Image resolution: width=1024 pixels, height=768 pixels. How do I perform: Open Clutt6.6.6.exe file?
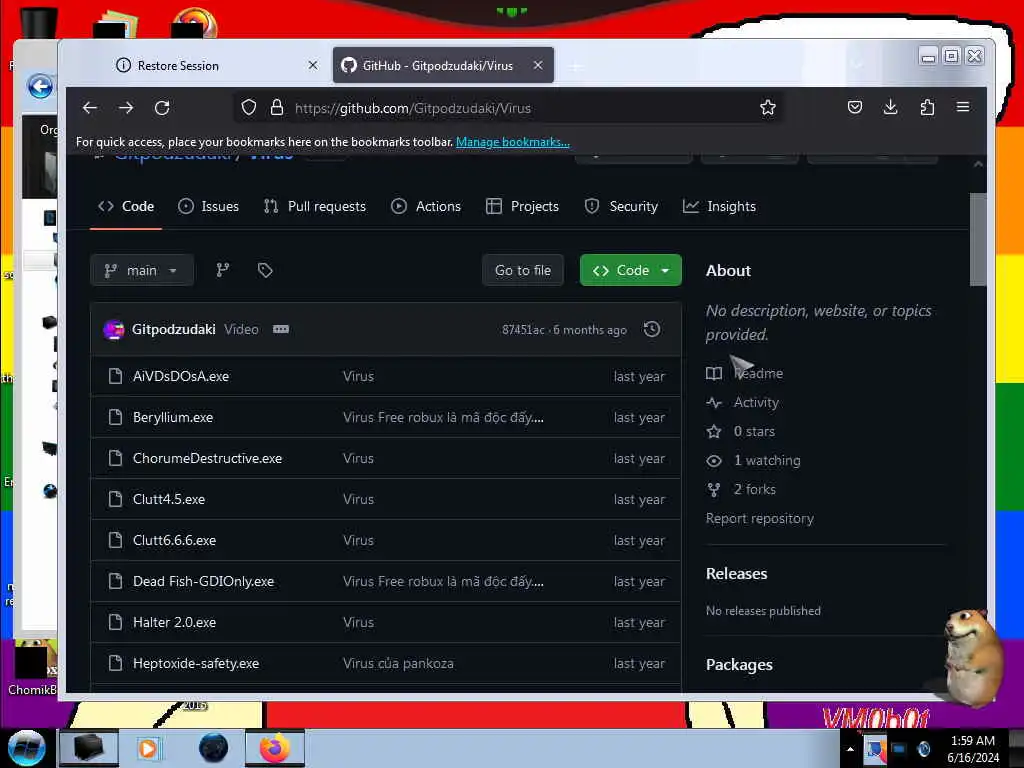pos(174,541)
